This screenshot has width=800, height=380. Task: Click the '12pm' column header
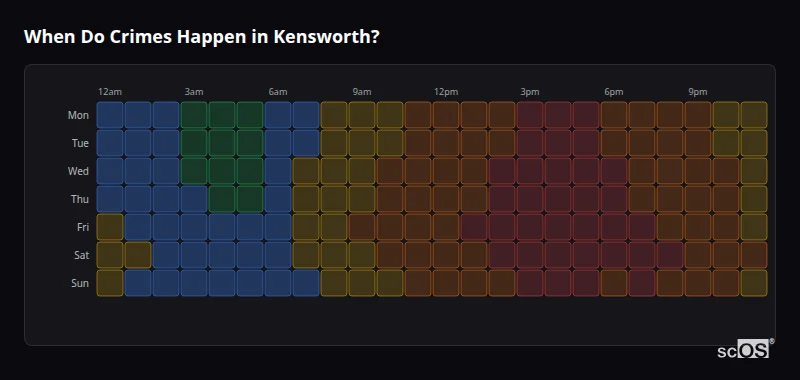[446, 92]
